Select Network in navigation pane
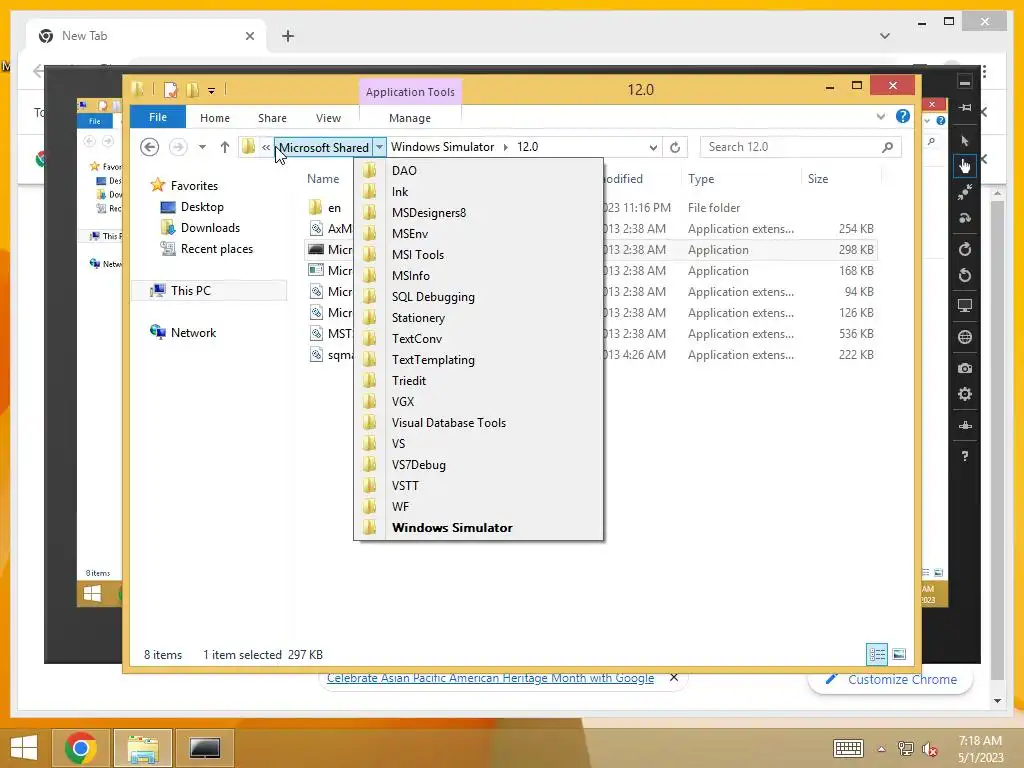This screenshot has width=1024, height=768. click(193, 332)
